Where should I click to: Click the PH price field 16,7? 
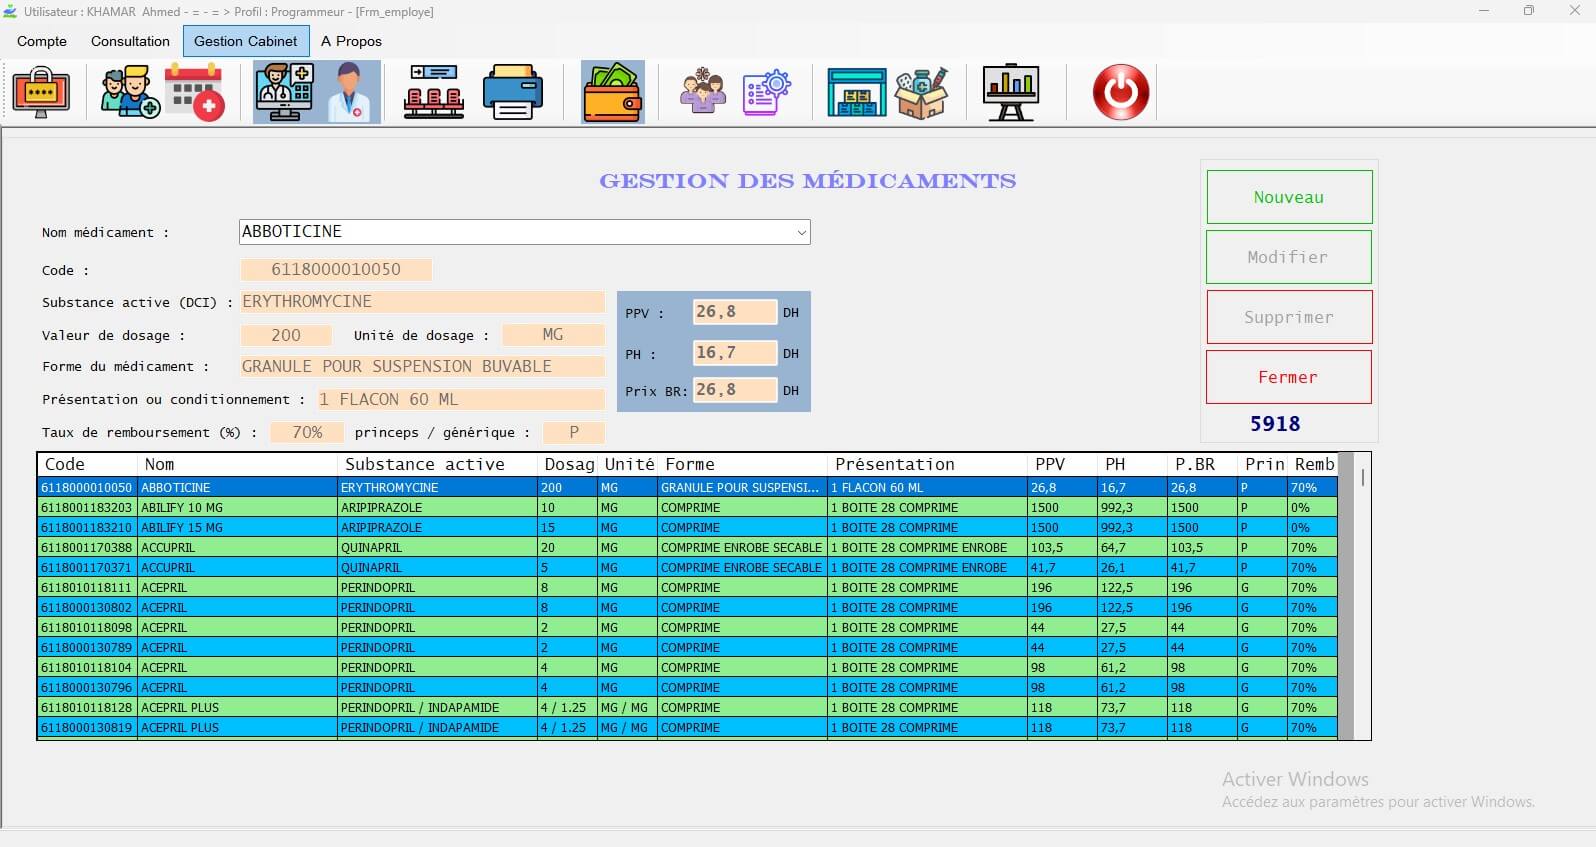(x=735, y=353)
